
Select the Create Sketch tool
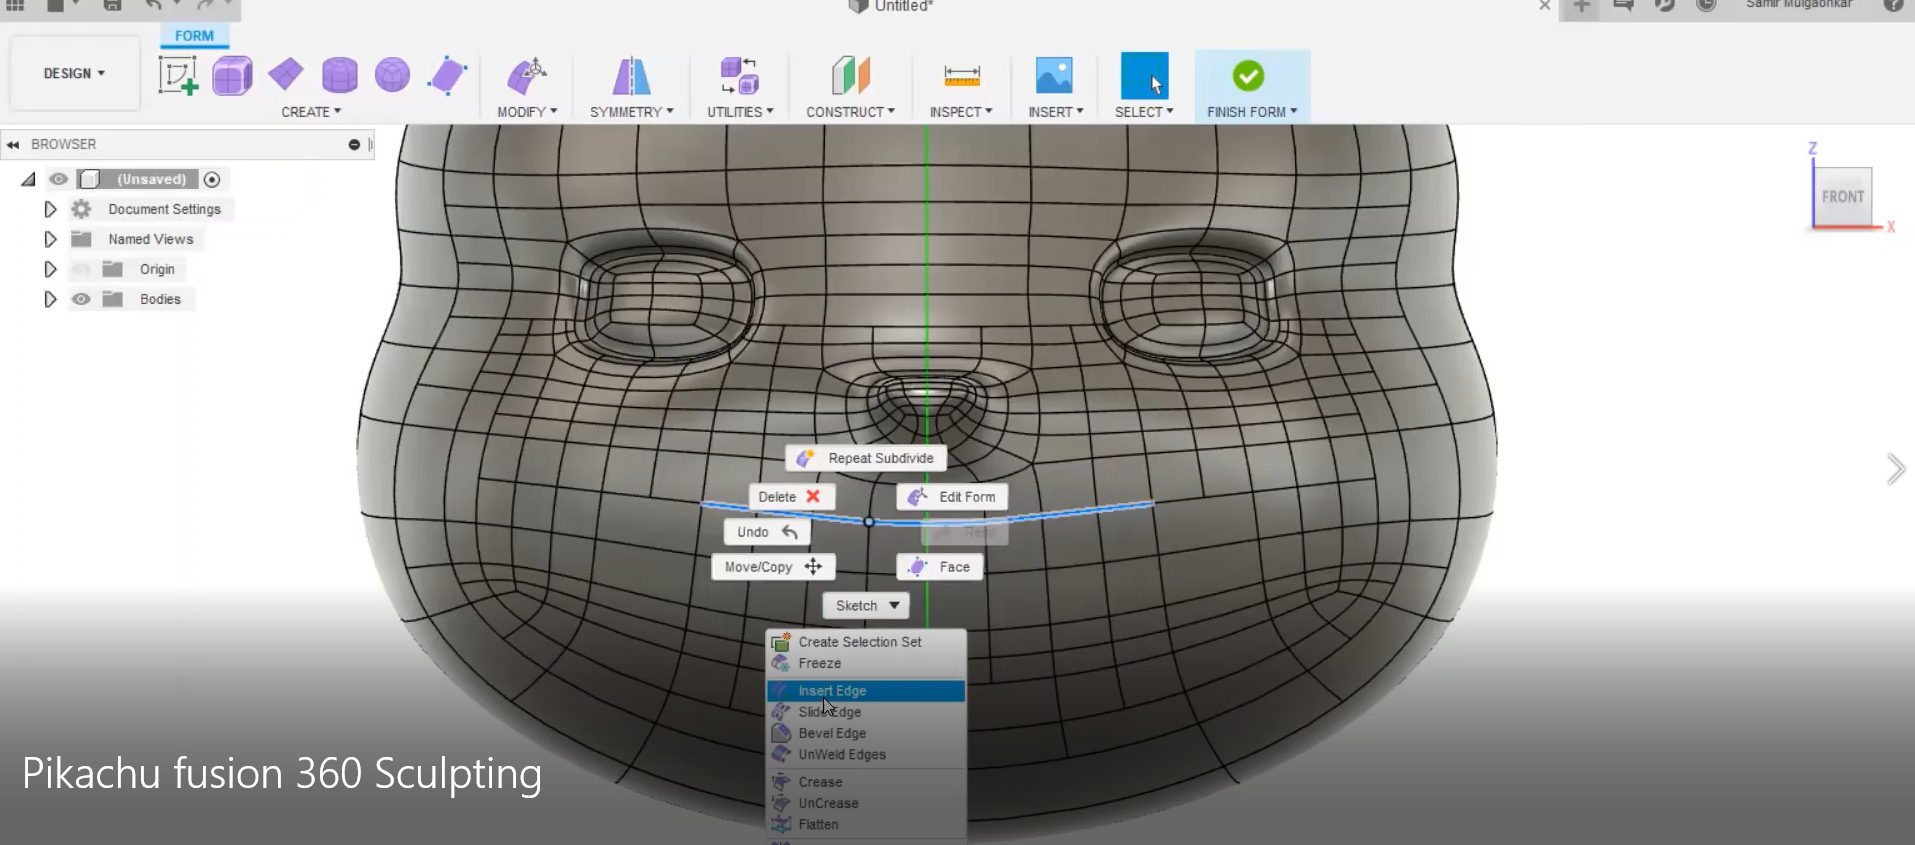[x=178, y=75]
